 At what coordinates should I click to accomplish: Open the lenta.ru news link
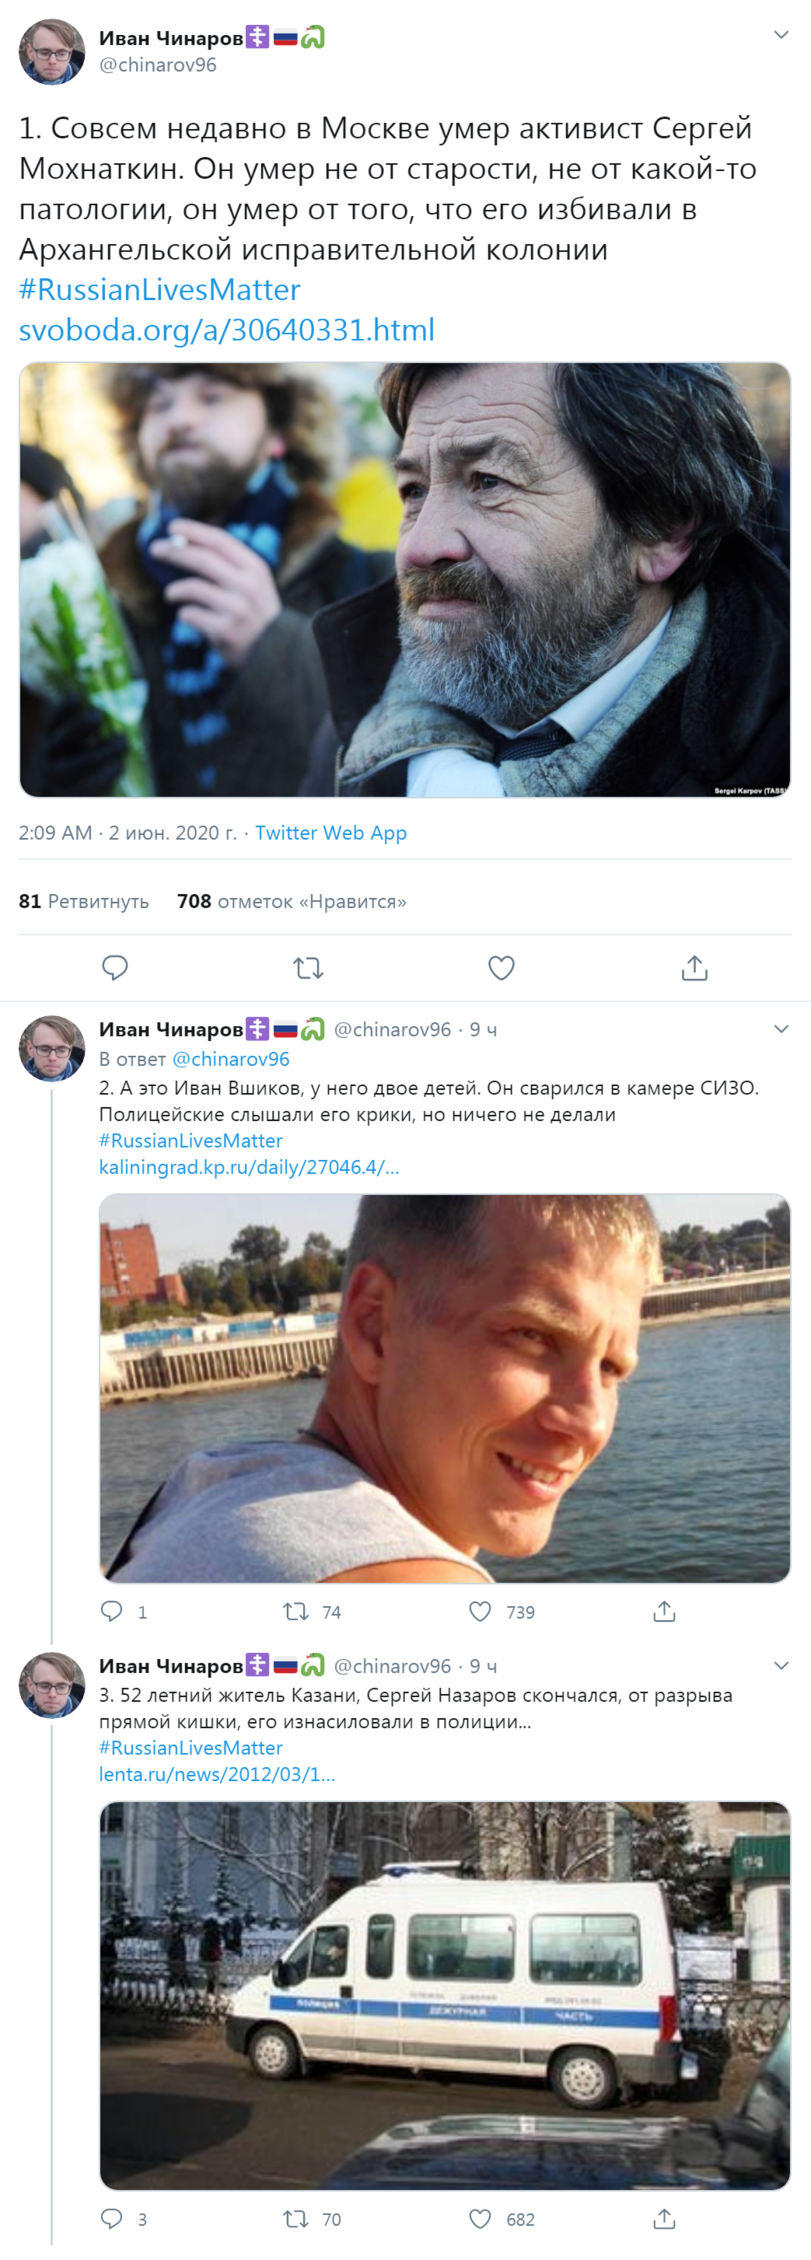[x=217, y=1774]
